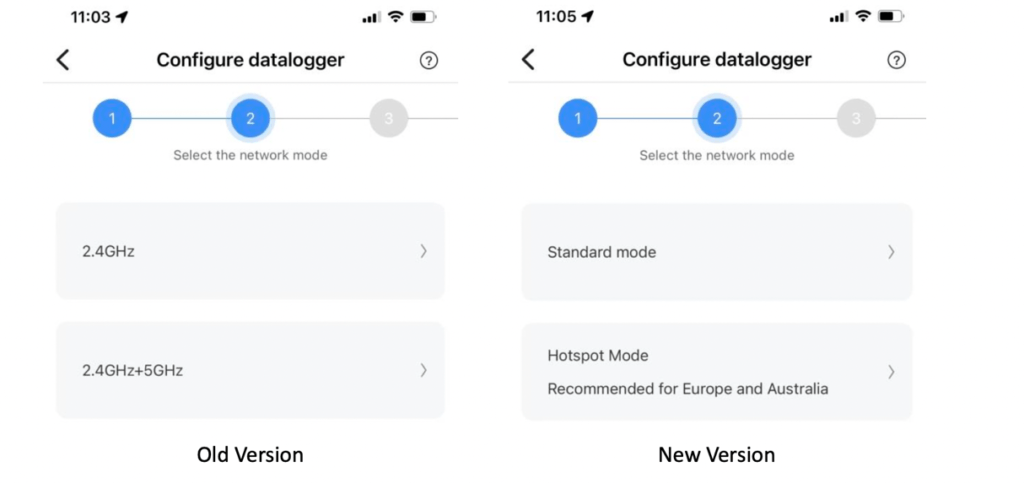Image resolution: width=1024 pixels, height=483 pixels.
Task: Tap the Wi-Fi status icon on the left phone
Action: (395, 17)
